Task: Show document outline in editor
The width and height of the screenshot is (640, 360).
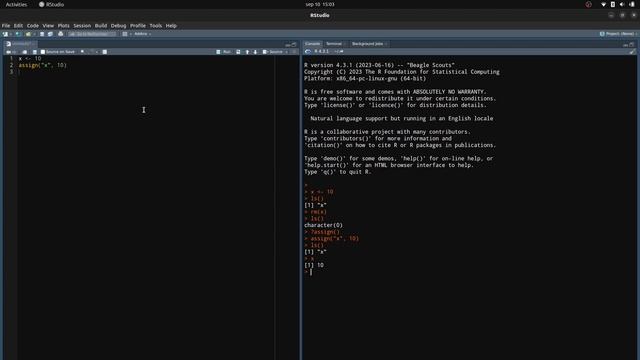Action: point(294,52)
